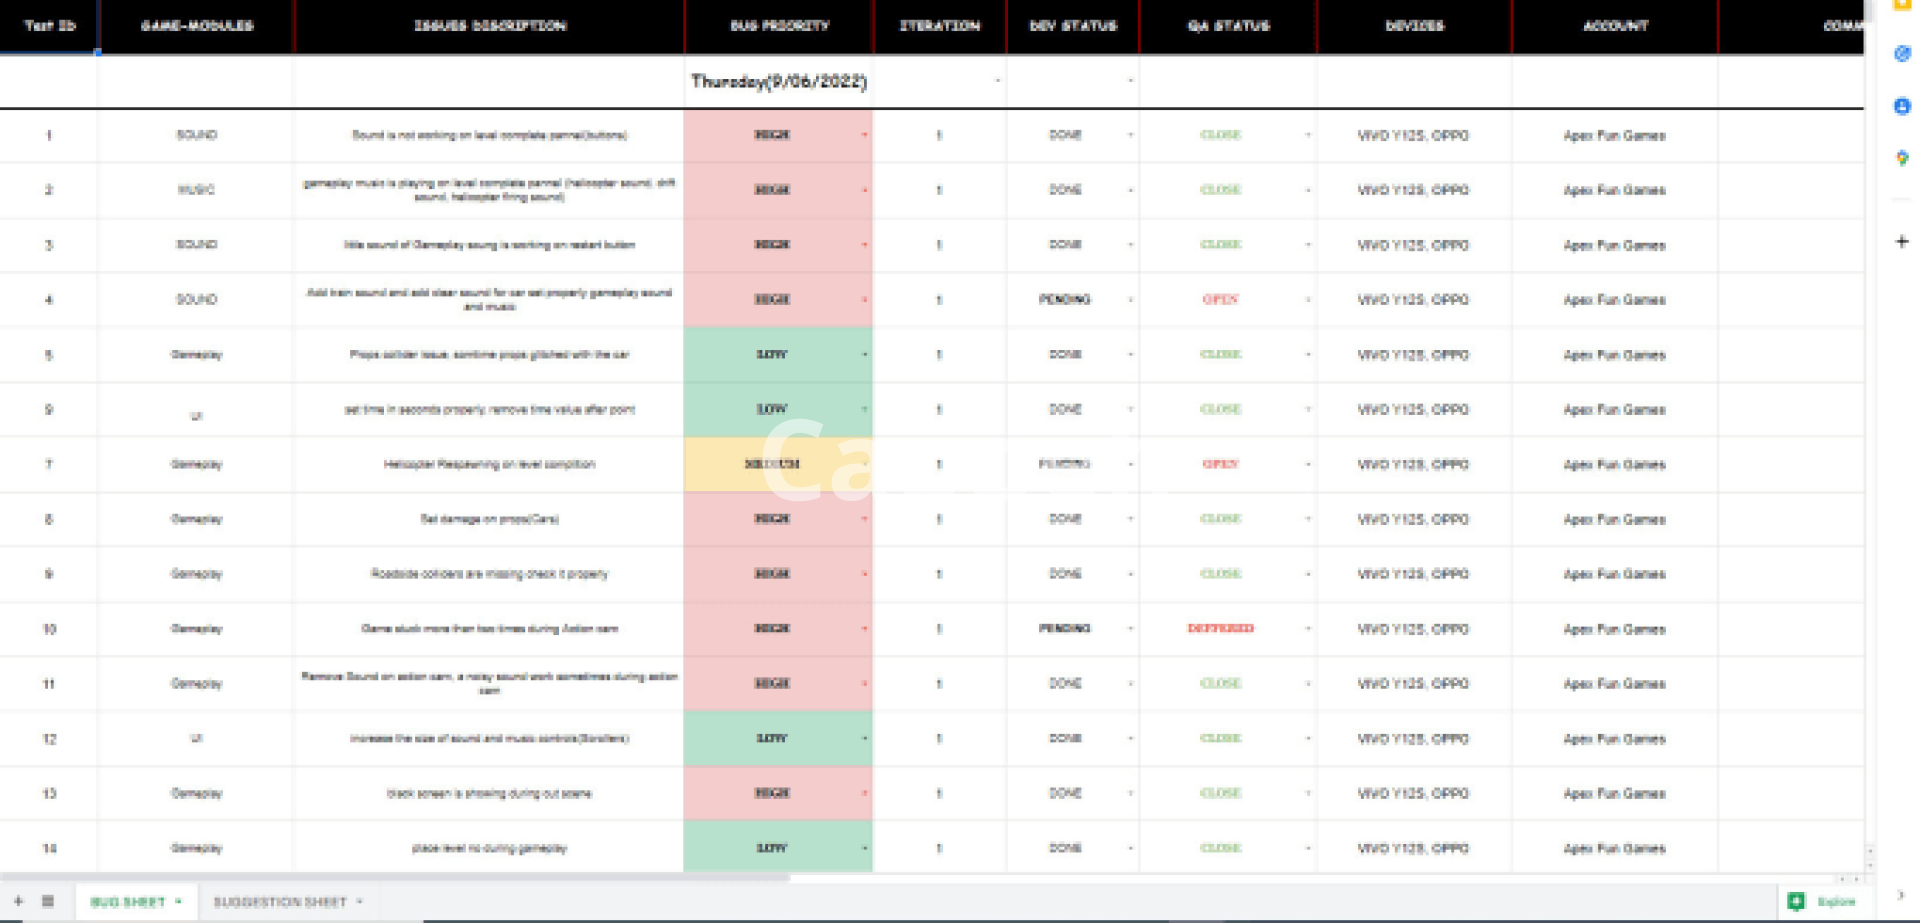
Task: Click the Get add-ons plus icon
Action: pyautogui.click(x=1902, y=241)
